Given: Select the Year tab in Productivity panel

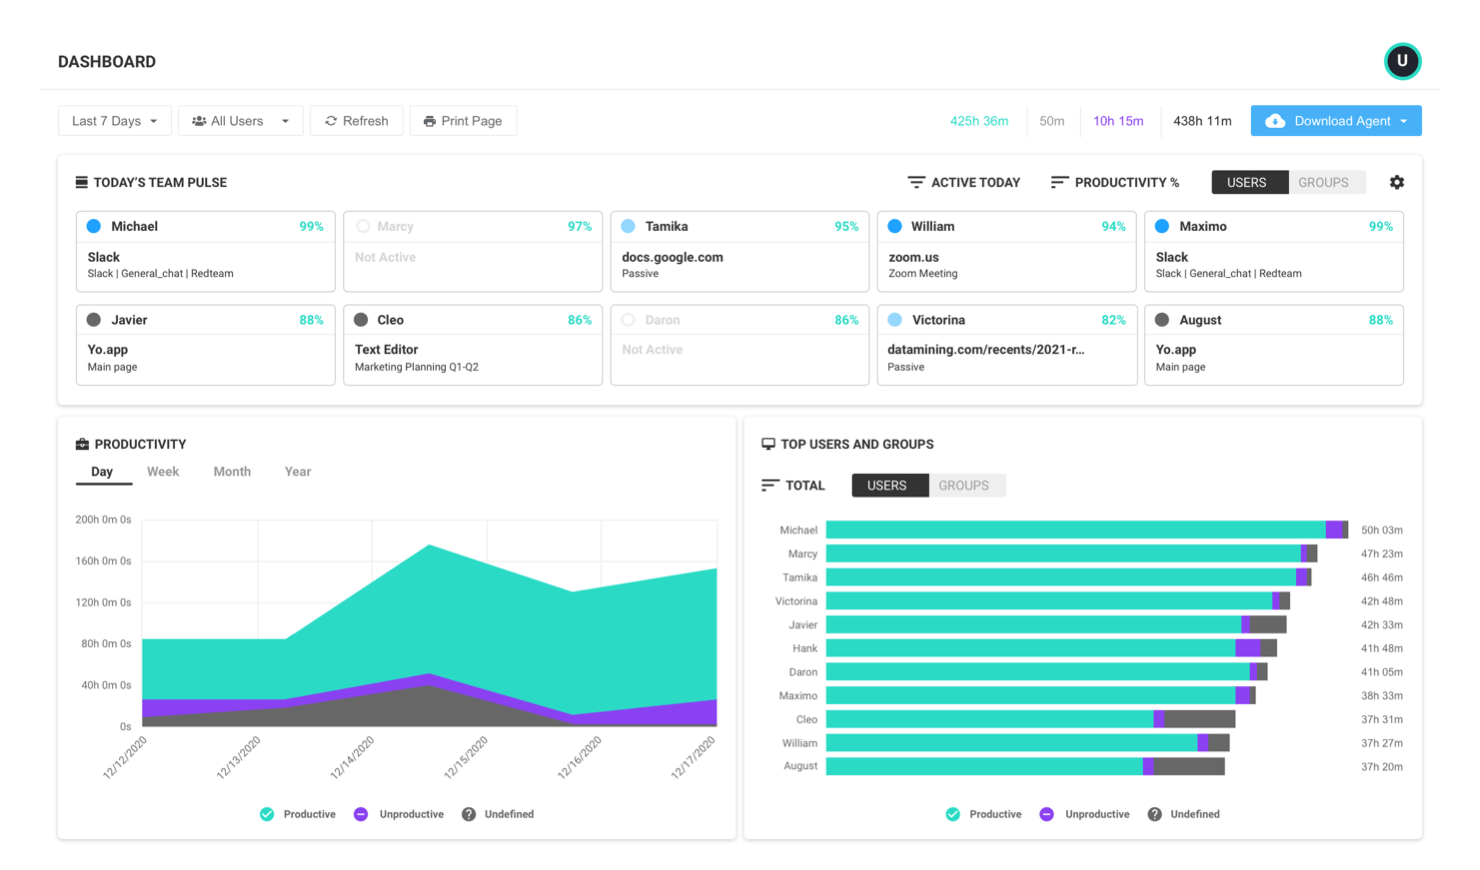Looking at the screenshot, I should (297, 471).
